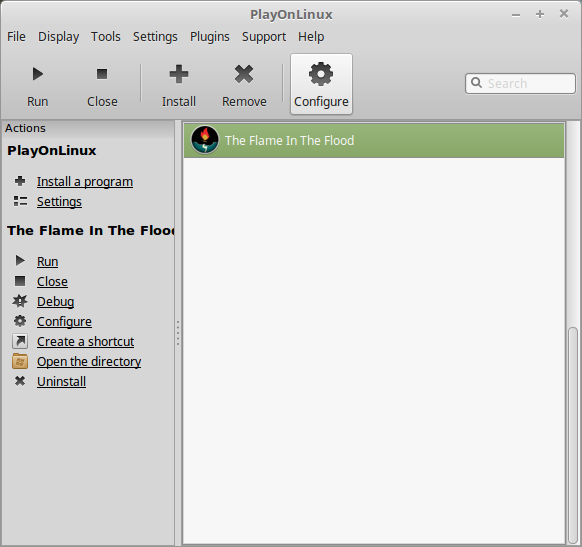Screen dimensions: 582x547
Task: Open Configure via the toolbar gear icon
Action: point(321,74)
